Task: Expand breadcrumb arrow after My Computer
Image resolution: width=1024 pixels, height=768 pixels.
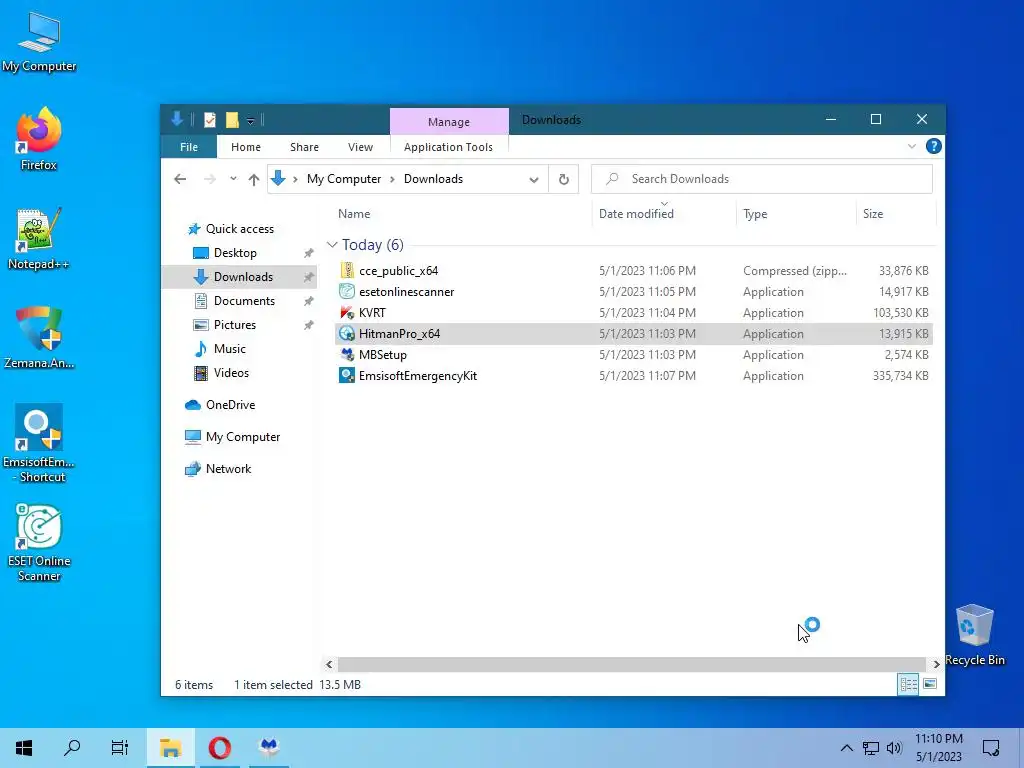Action: (x=392, y=180)
